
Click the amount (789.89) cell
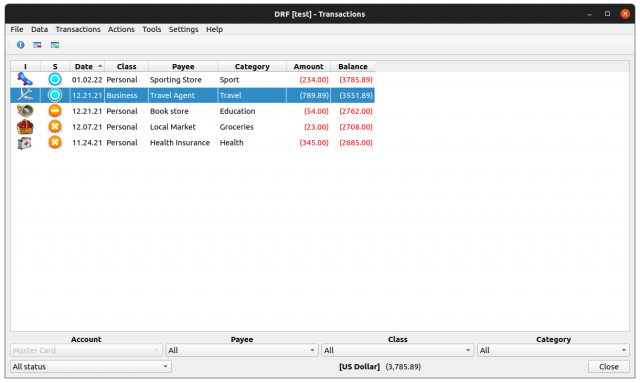coord(309,95)
